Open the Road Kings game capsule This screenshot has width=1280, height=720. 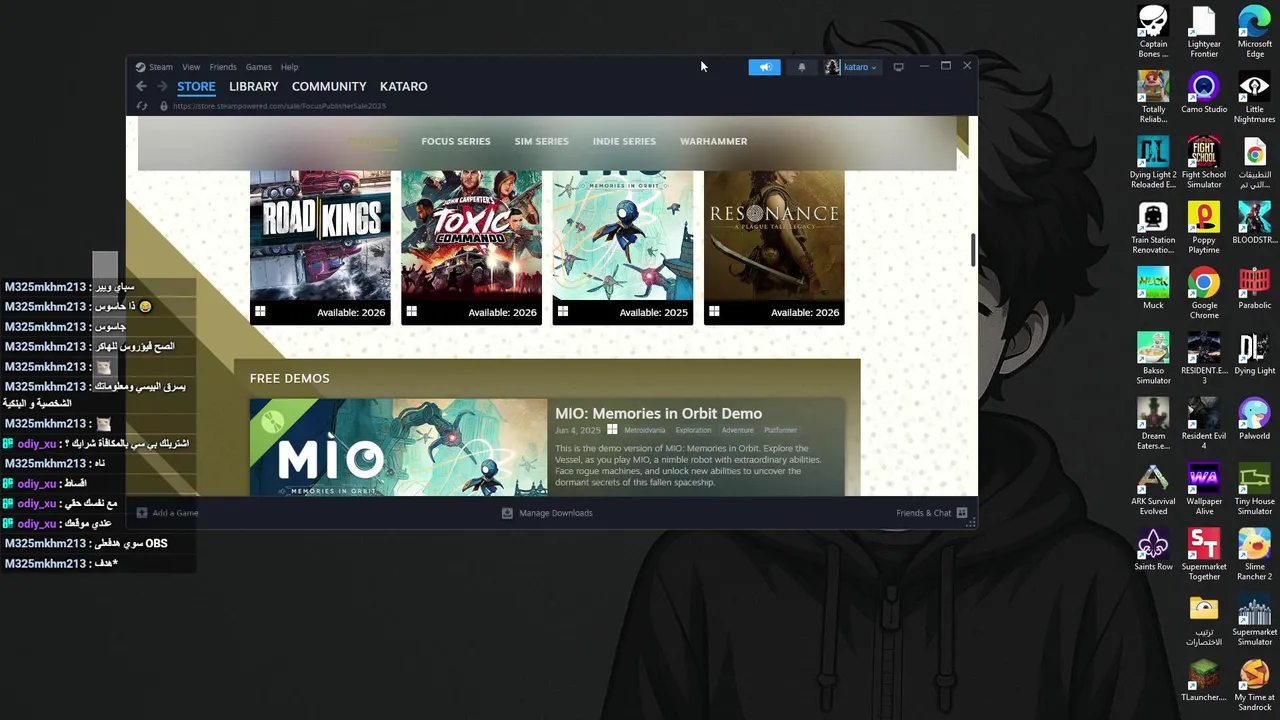[x=320, y=247]
